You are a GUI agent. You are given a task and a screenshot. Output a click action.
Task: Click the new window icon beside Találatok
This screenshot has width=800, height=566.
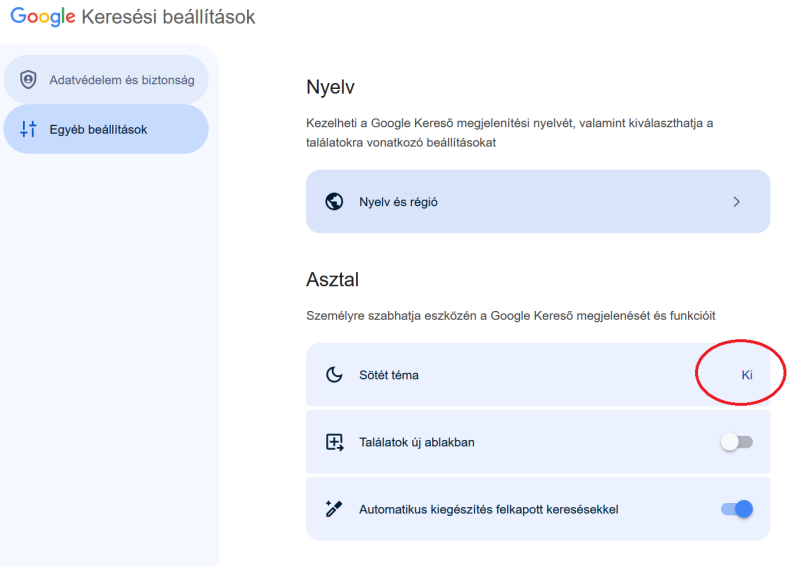pos(335,442)
